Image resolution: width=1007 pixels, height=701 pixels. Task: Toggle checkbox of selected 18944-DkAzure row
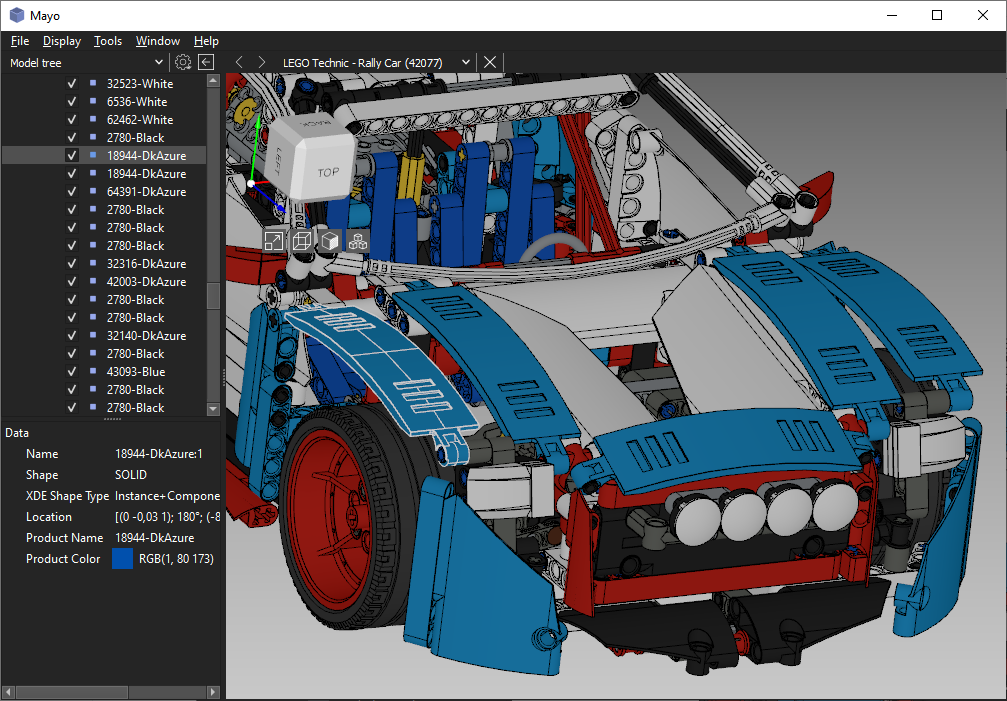71,155
